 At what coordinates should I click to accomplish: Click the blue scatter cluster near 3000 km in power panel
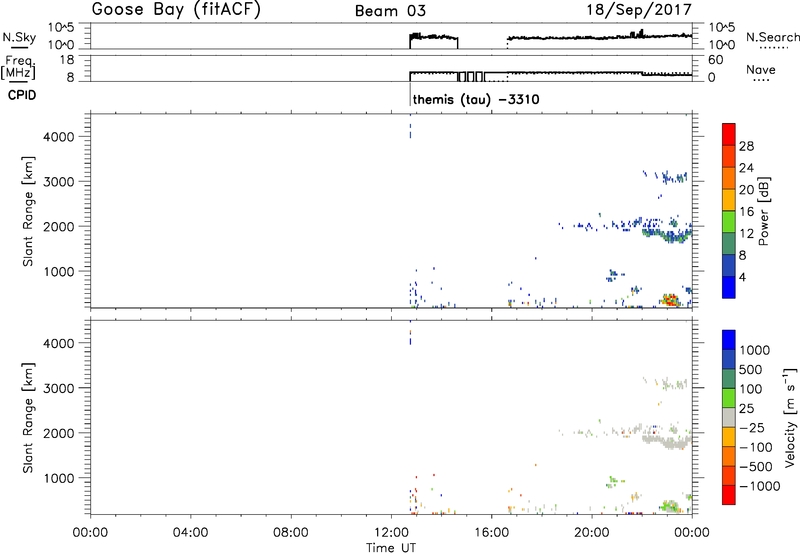click(672, 177)
